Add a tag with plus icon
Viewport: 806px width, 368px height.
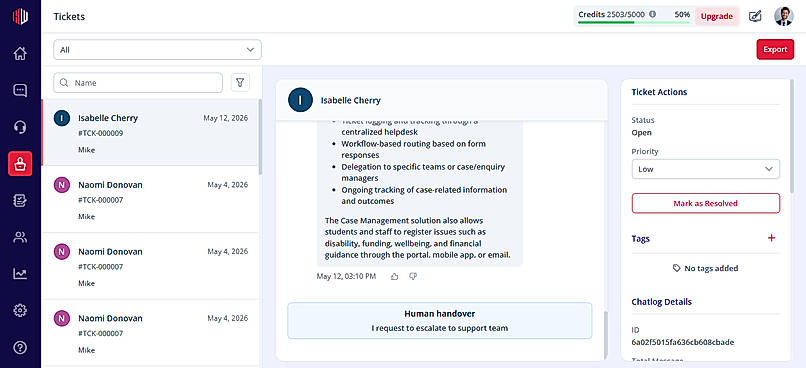[771, 238]
